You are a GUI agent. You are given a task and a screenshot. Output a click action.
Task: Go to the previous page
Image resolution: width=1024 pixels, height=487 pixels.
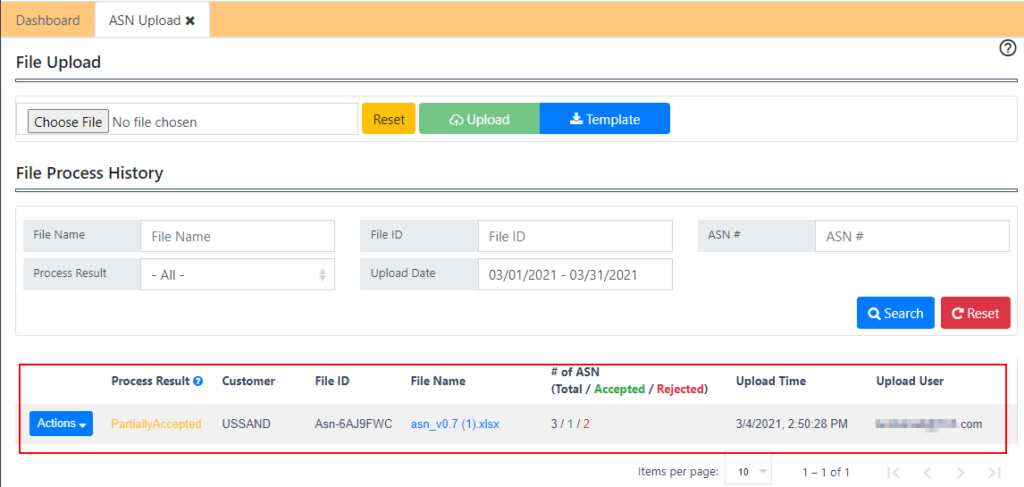point(927,472)
